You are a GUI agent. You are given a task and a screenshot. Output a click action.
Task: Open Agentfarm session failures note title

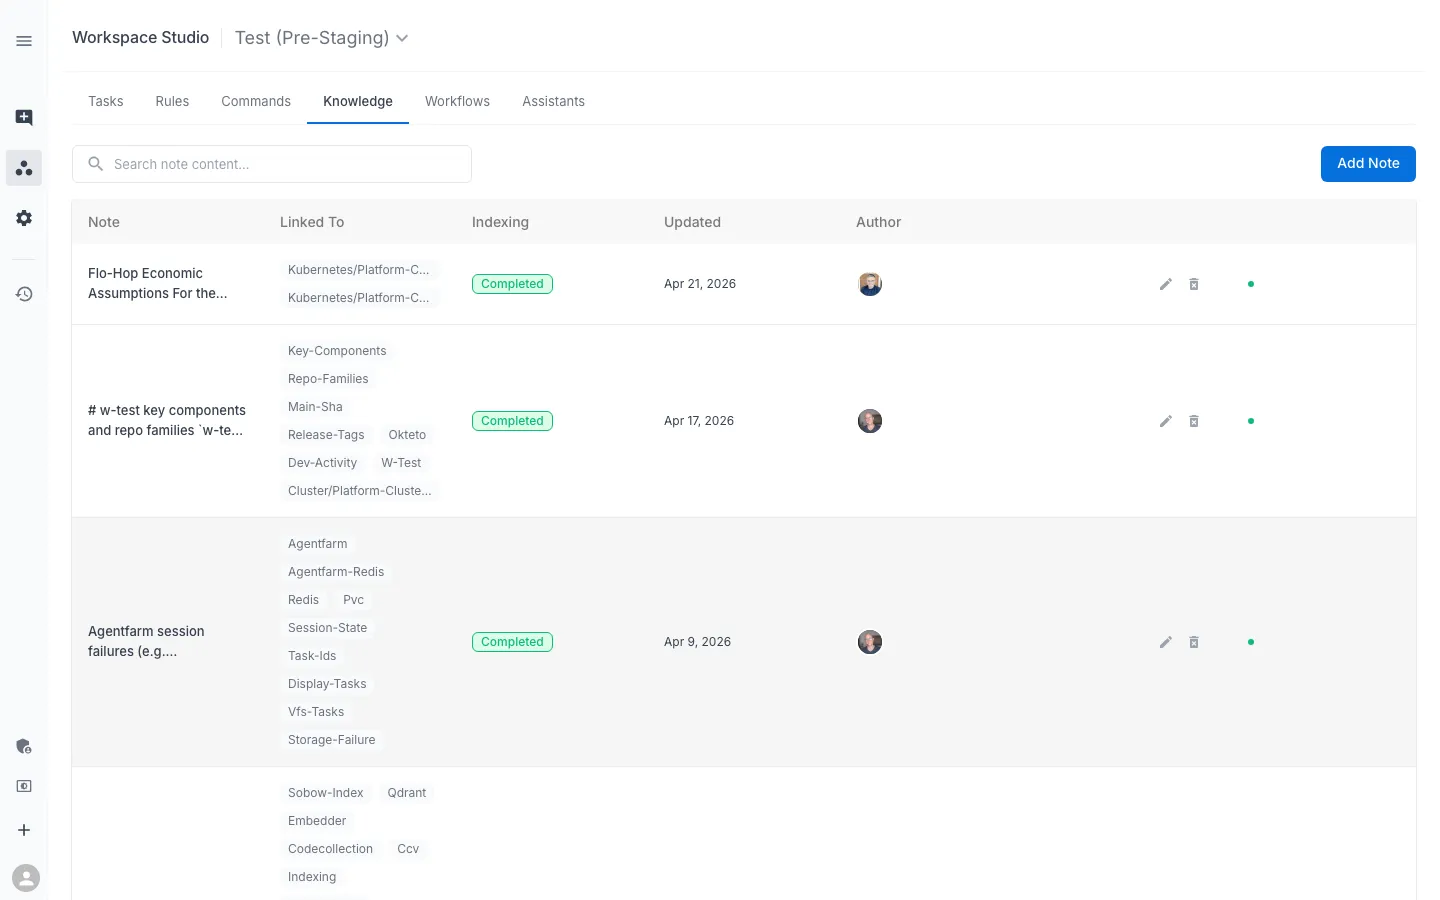click(146, 641)
